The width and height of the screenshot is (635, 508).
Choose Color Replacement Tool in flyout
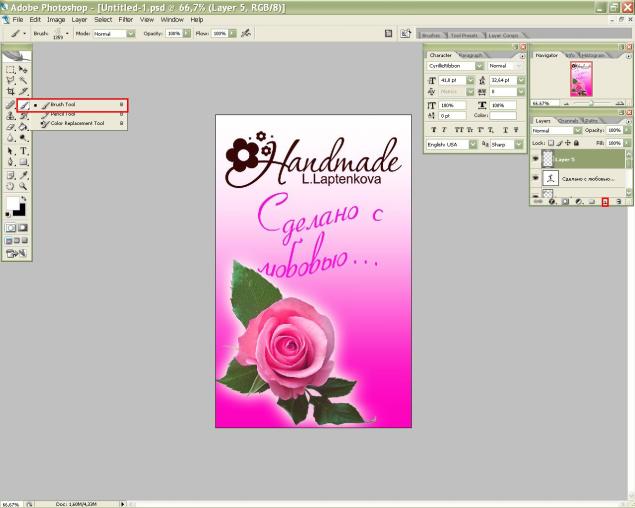point(78,124)
